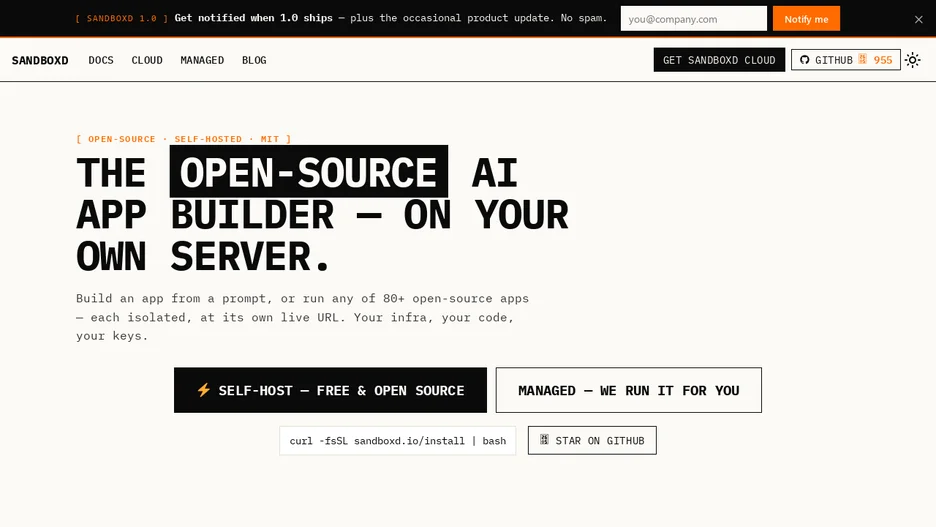Toggle the light/dark theme sun icon
This screenshot has height=527, width=936.
pyautogui.click(x=912, y=60)
